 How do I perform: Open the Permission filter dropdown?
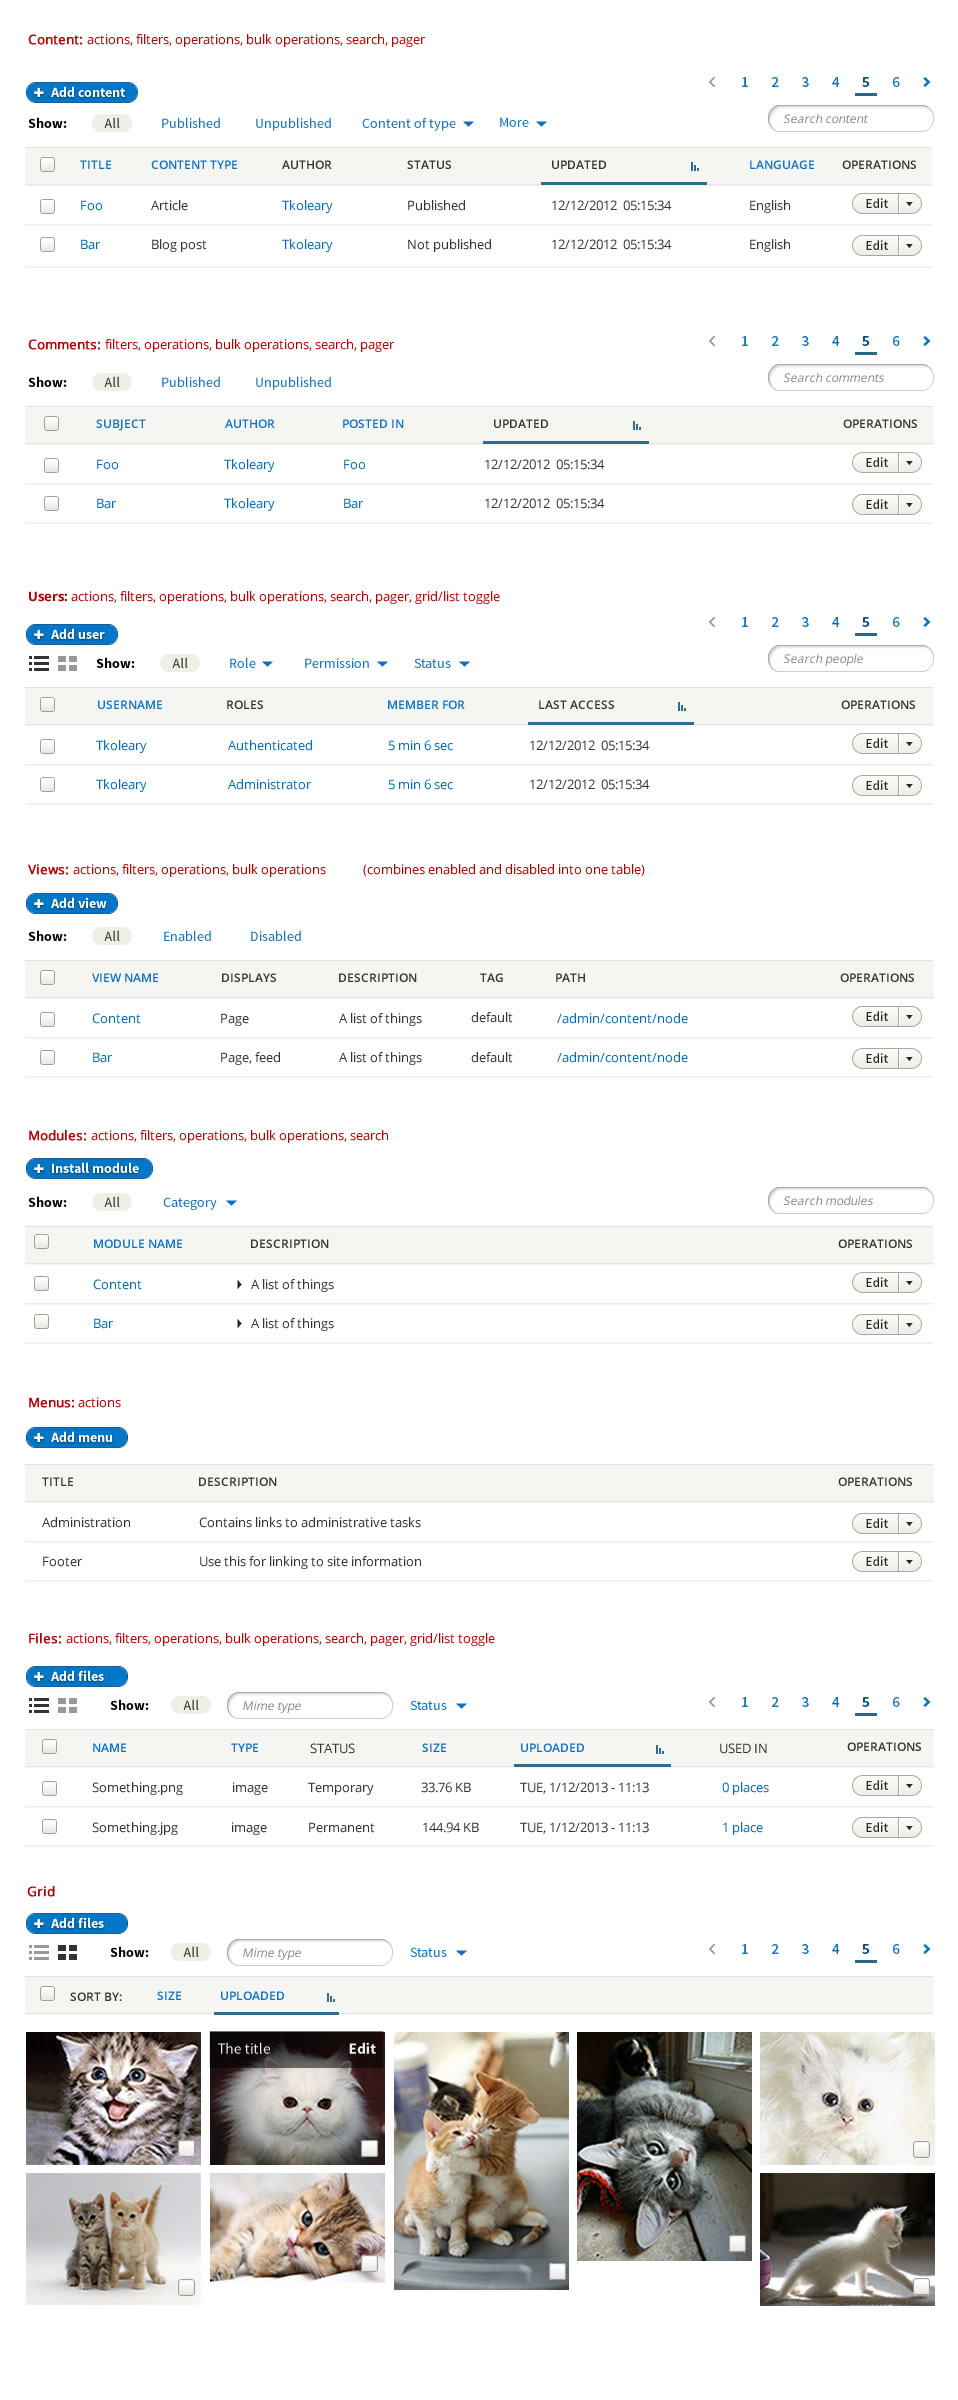346,663
